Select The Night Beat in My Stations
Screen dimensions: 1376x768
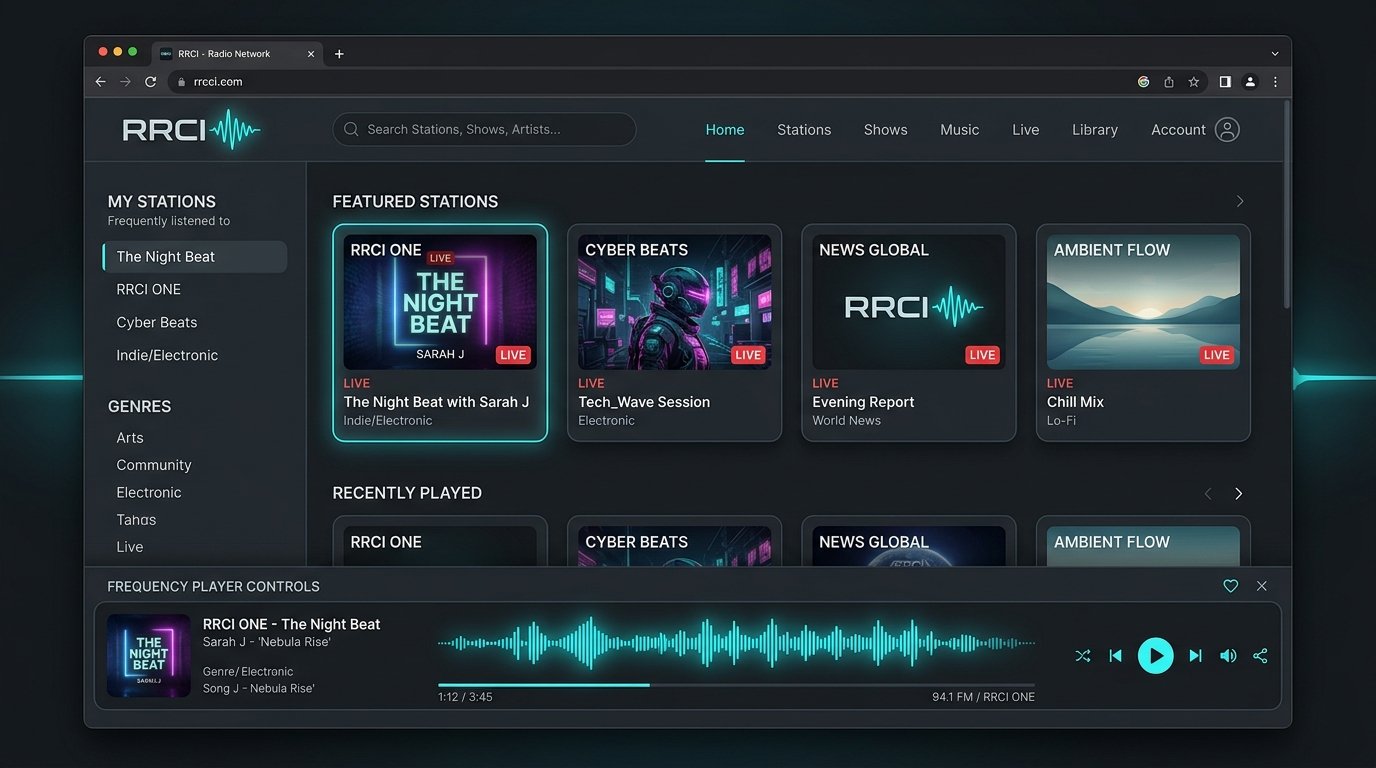tap(195, 257)
